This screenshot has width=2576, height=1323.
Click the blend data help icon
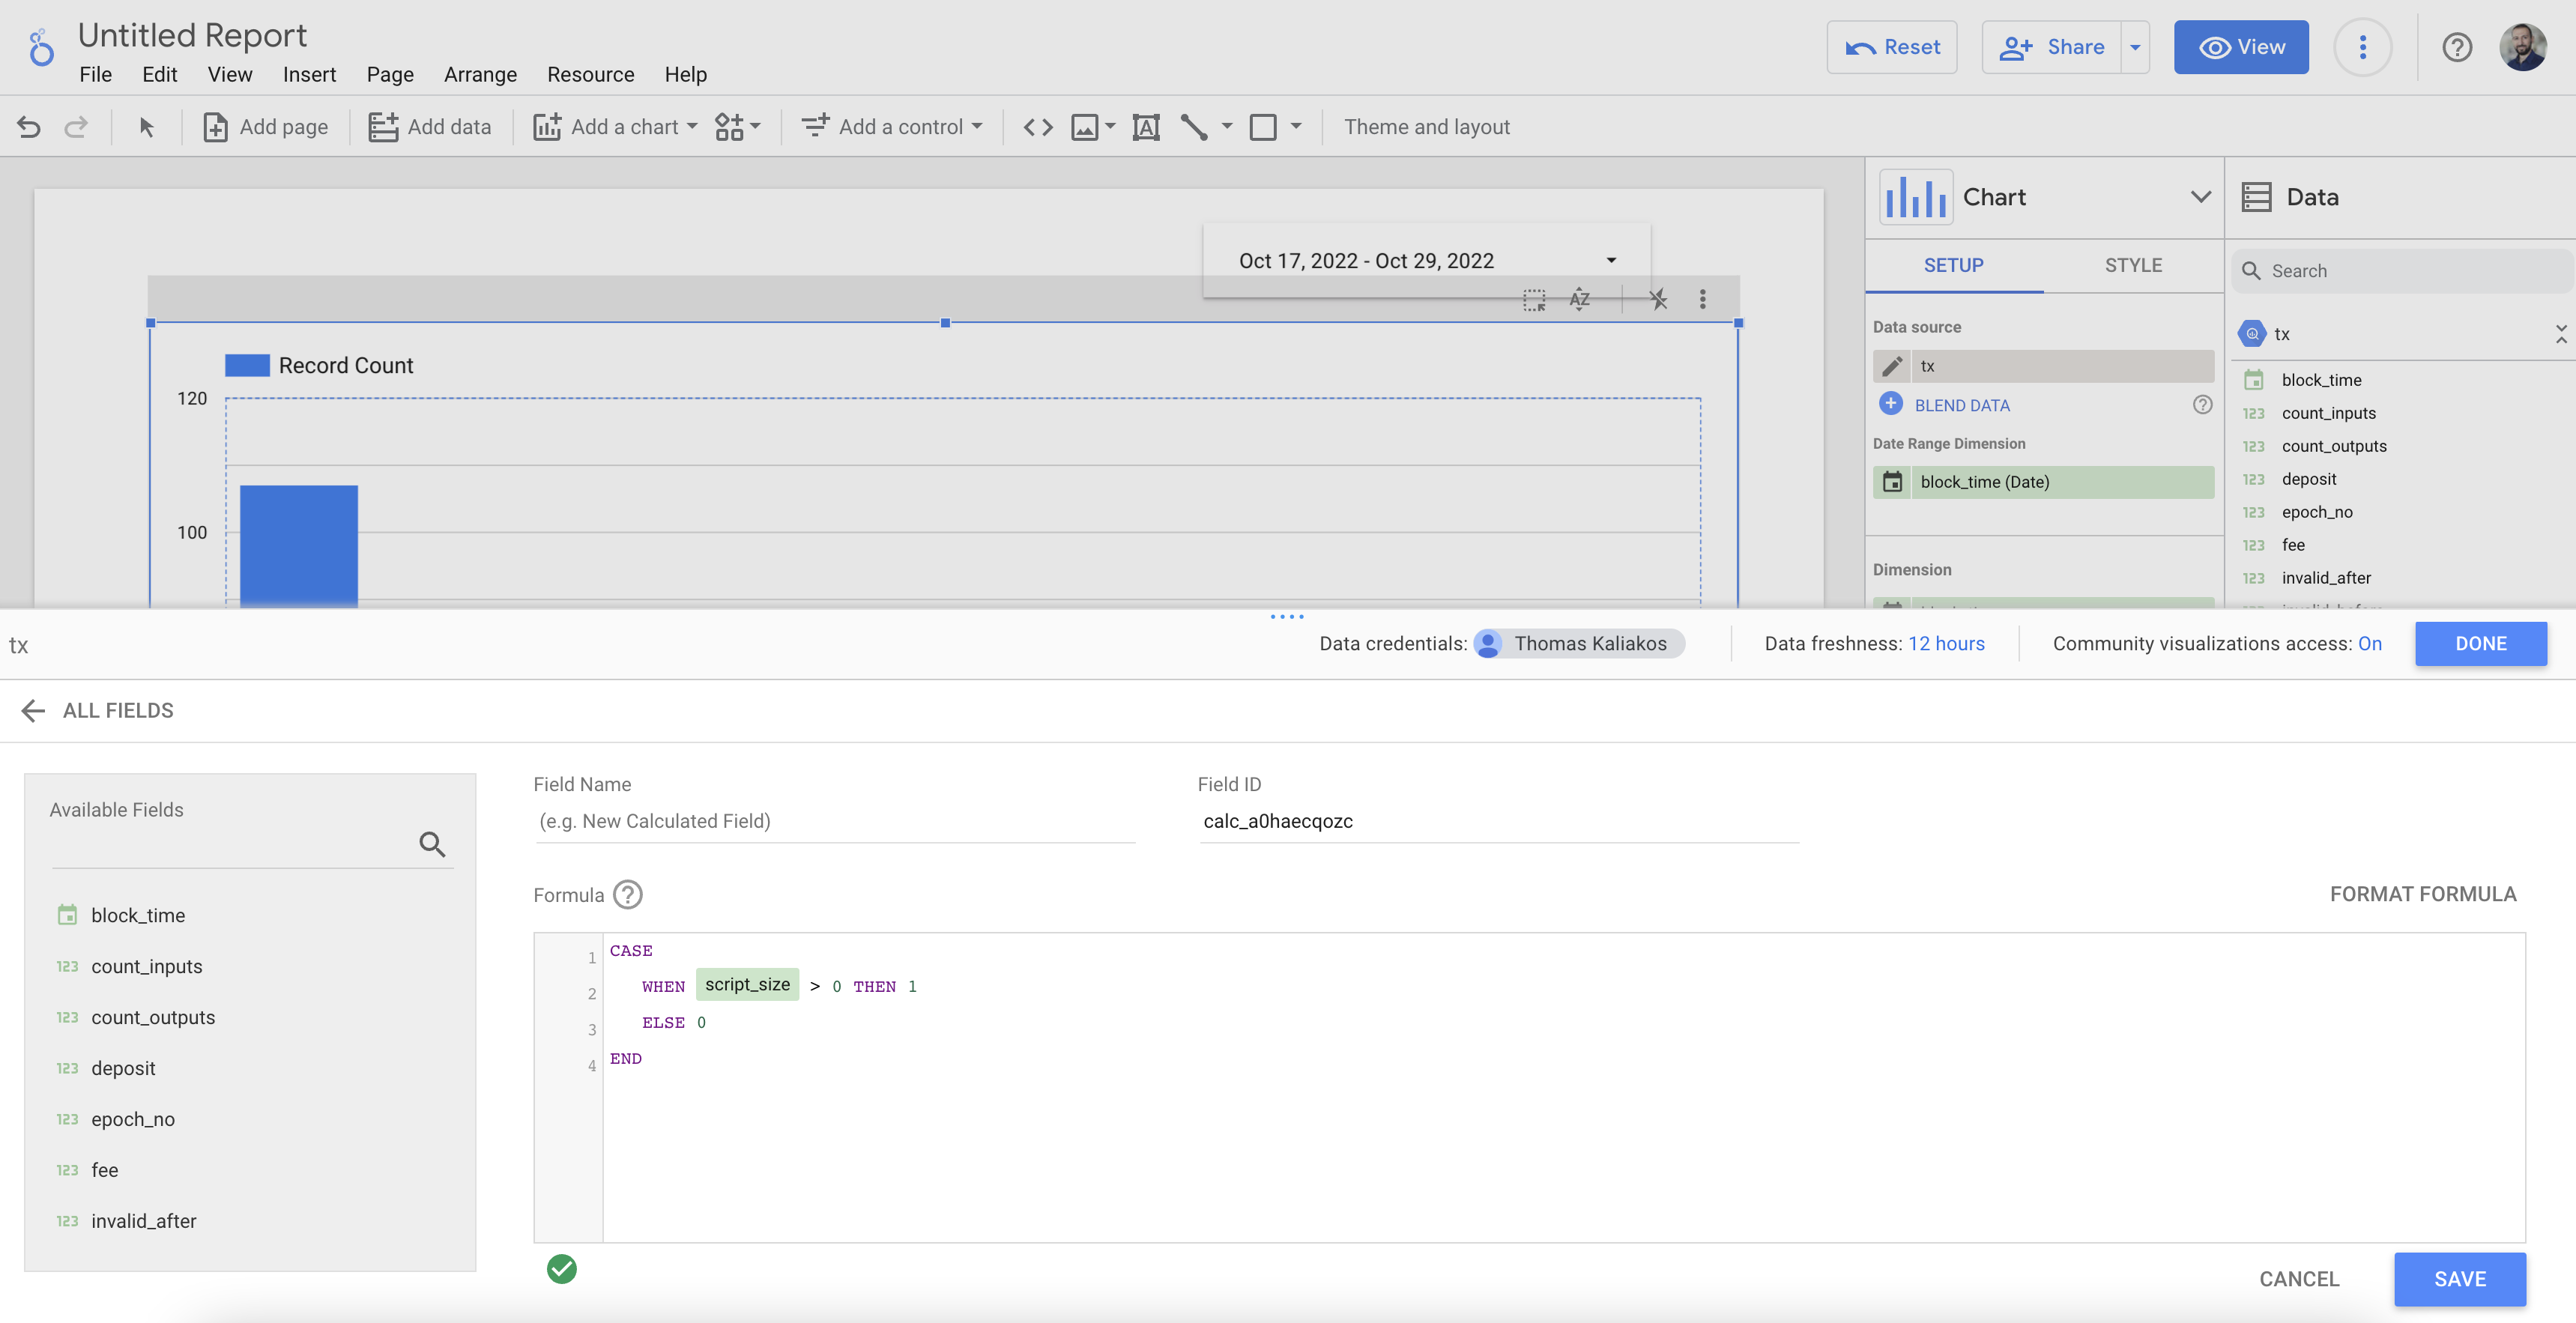point(2202,405)
